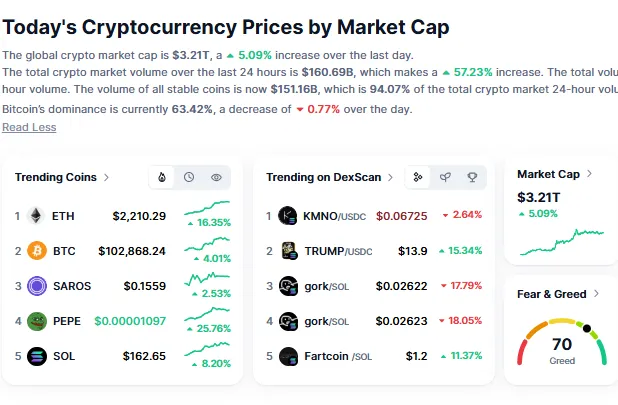Switch to recently added clock filter
This screenshot has height=405, width=618.
(x=189, y=177)
